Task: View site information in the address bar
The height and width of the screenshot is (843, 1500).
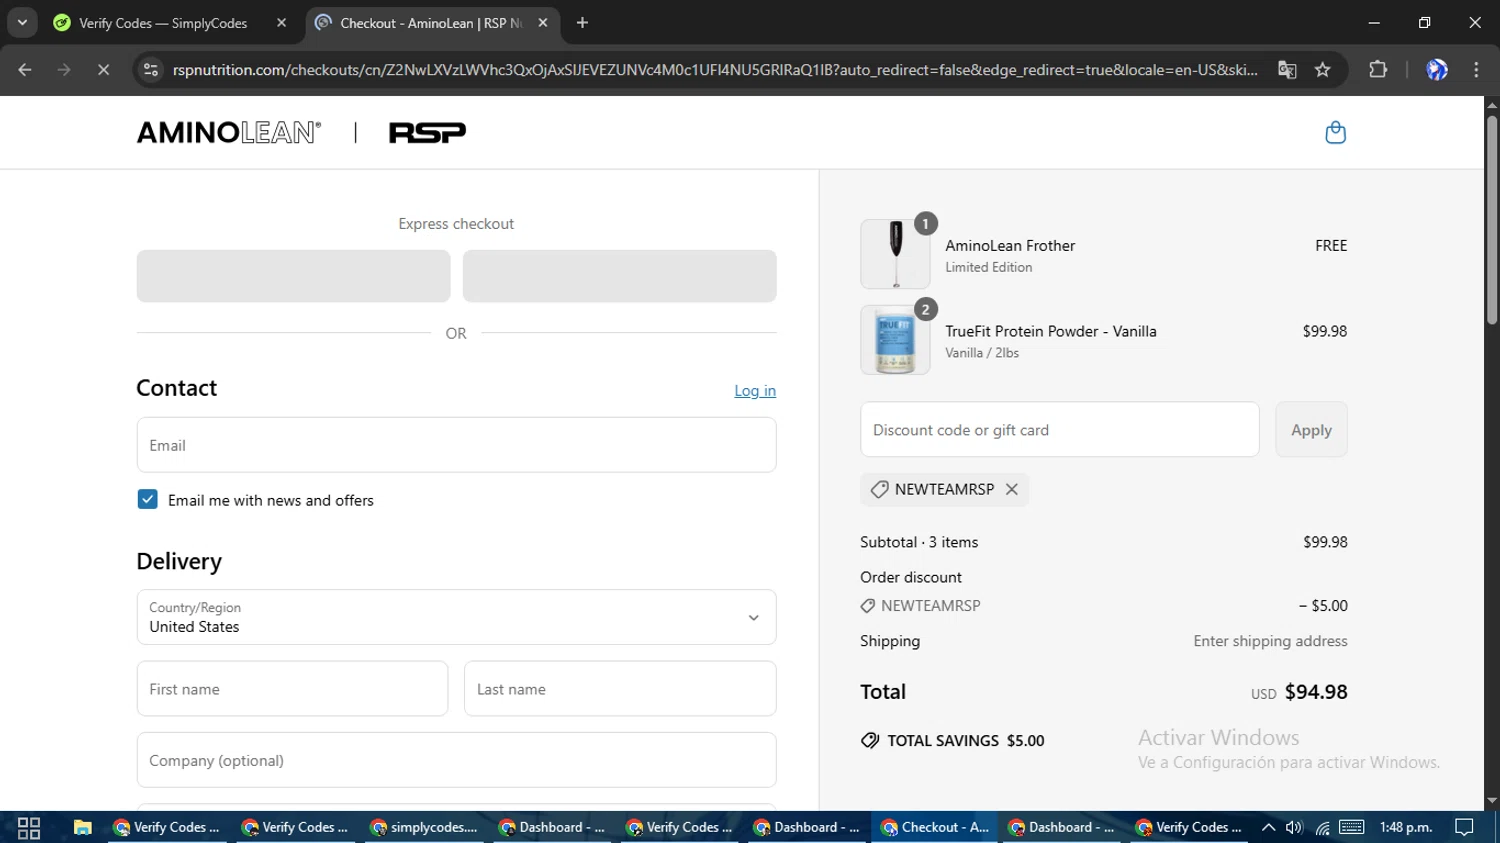Action: tap(151, 70)
